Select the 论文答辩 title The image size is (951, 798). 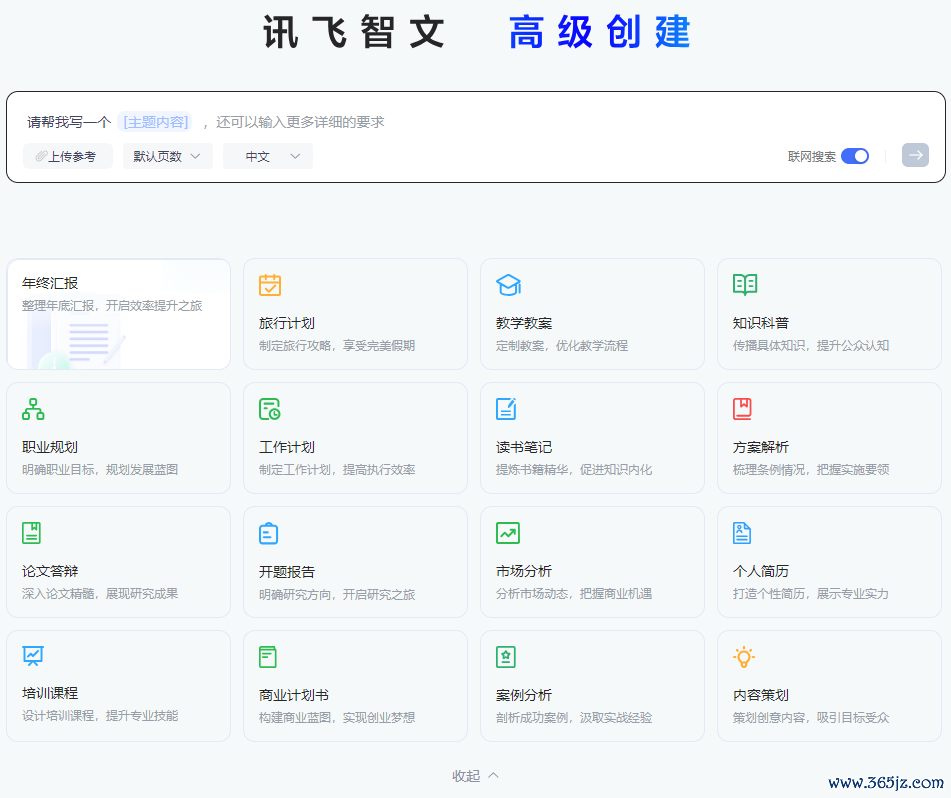(x=50, y=571)
